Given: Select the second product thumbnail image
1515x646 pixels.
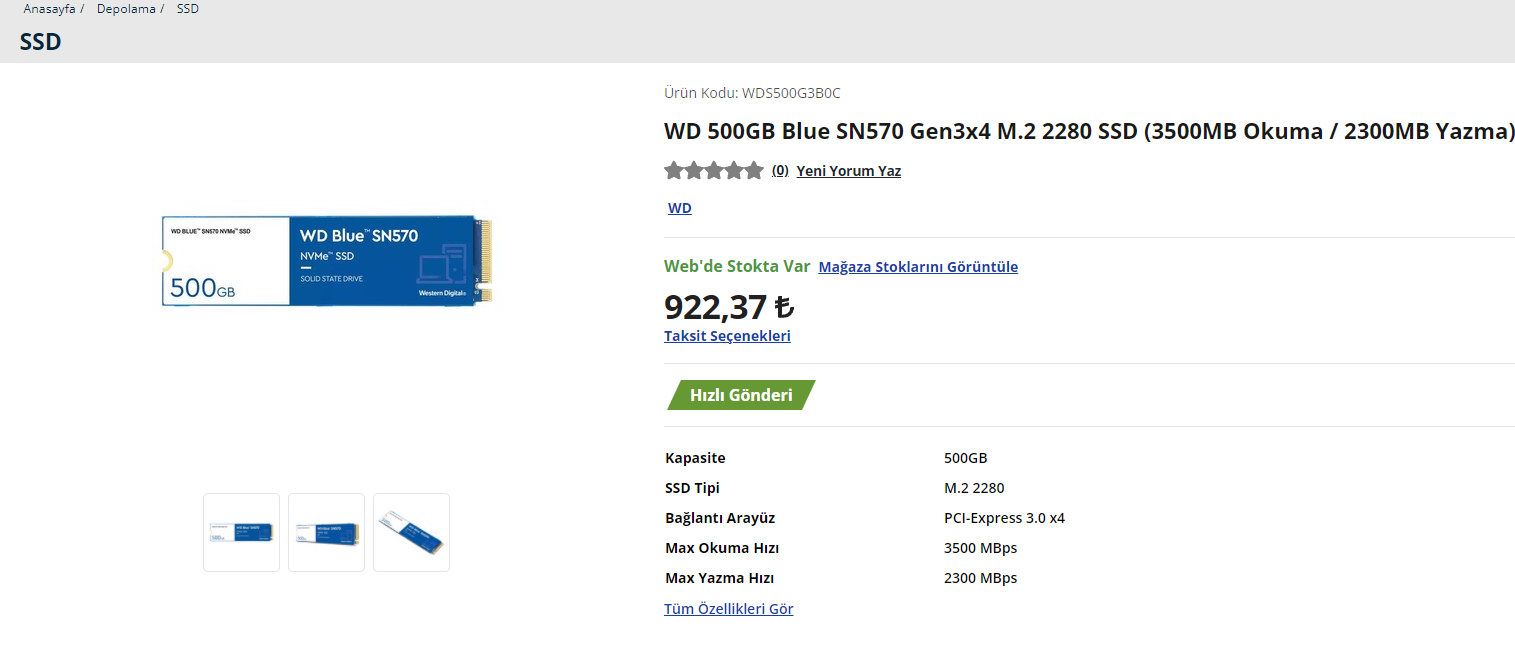Looking at the screenshot, I should tap(326, 532).
